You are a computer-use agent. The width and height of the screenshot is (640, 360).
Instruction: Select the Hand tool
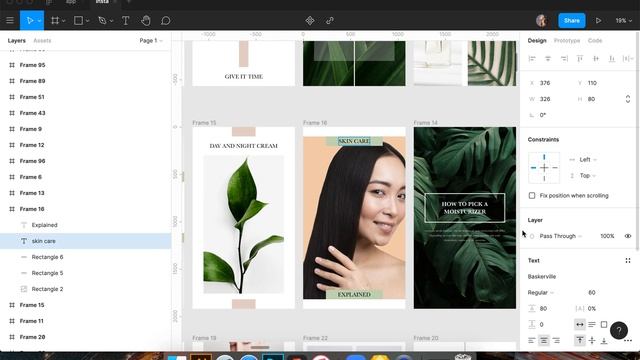[x=146, y=20]
